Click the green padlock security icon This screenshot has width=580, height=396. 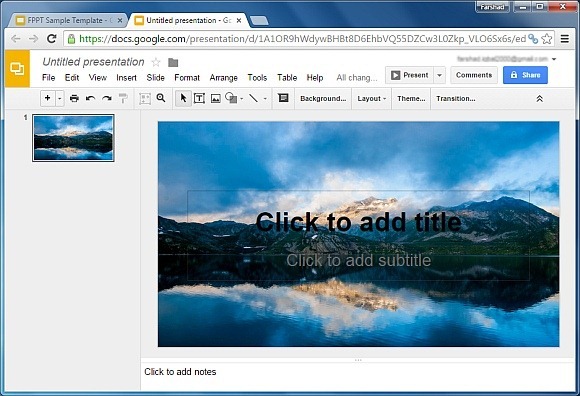coord(71,39)
